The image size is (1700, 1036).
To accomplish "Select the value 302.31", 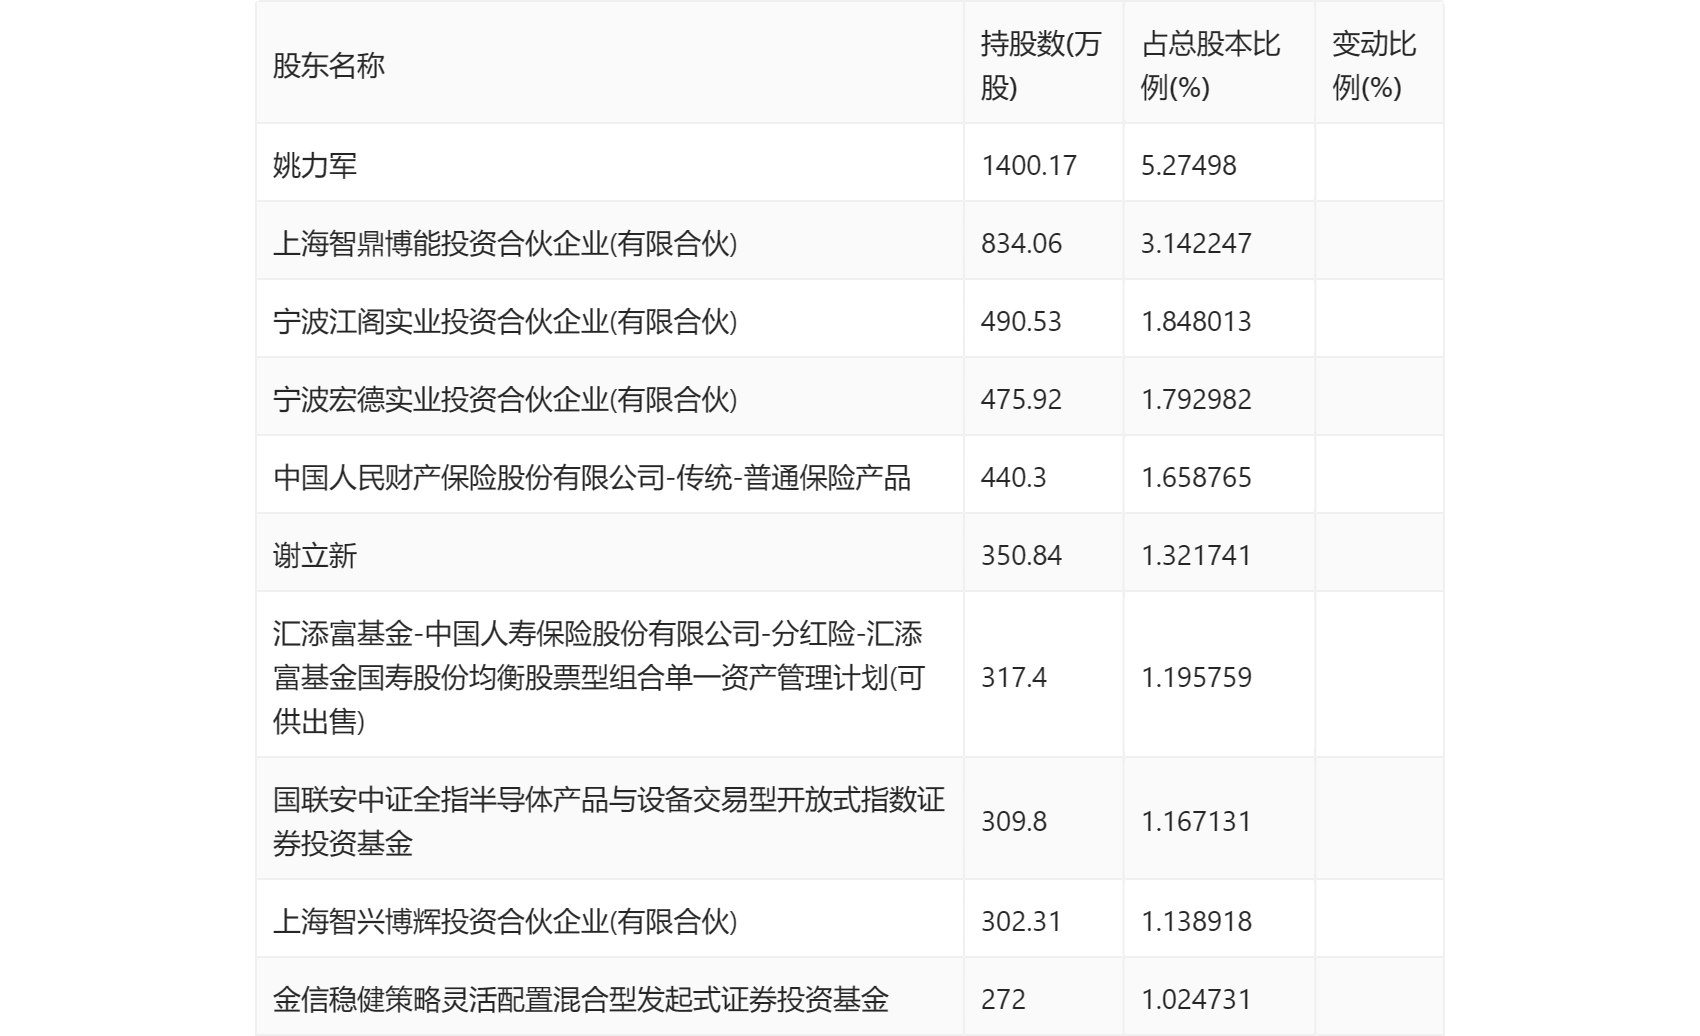I will point(1021,921).
